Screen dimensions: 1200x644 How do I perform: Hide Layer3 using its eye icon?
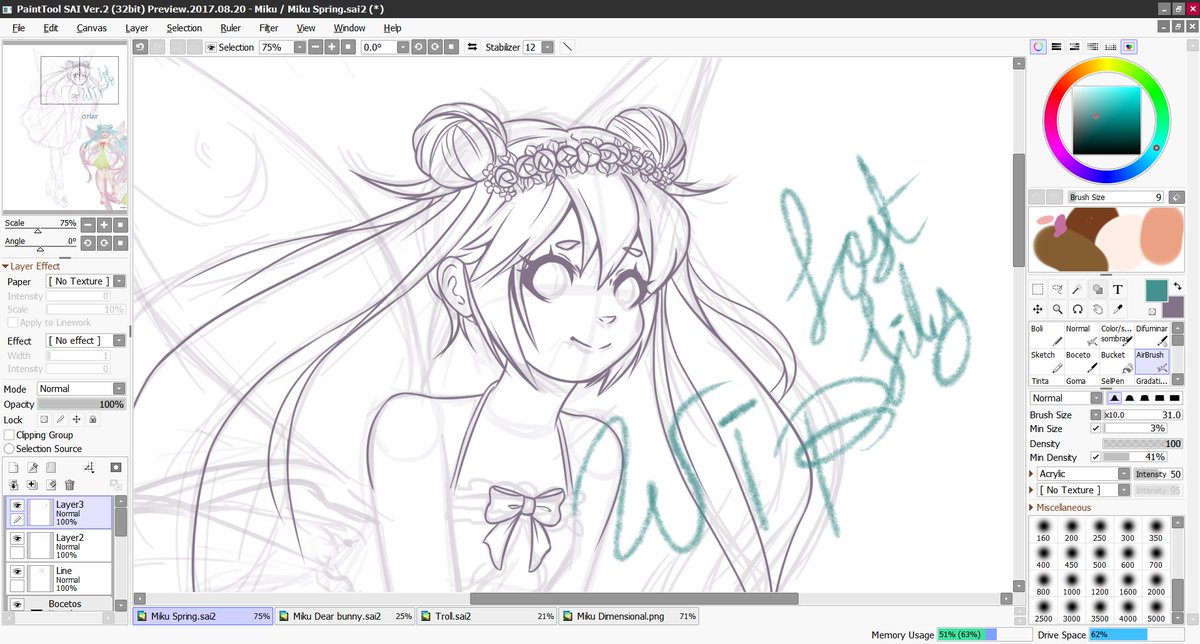pyautogui.click(x=17, y=506)
